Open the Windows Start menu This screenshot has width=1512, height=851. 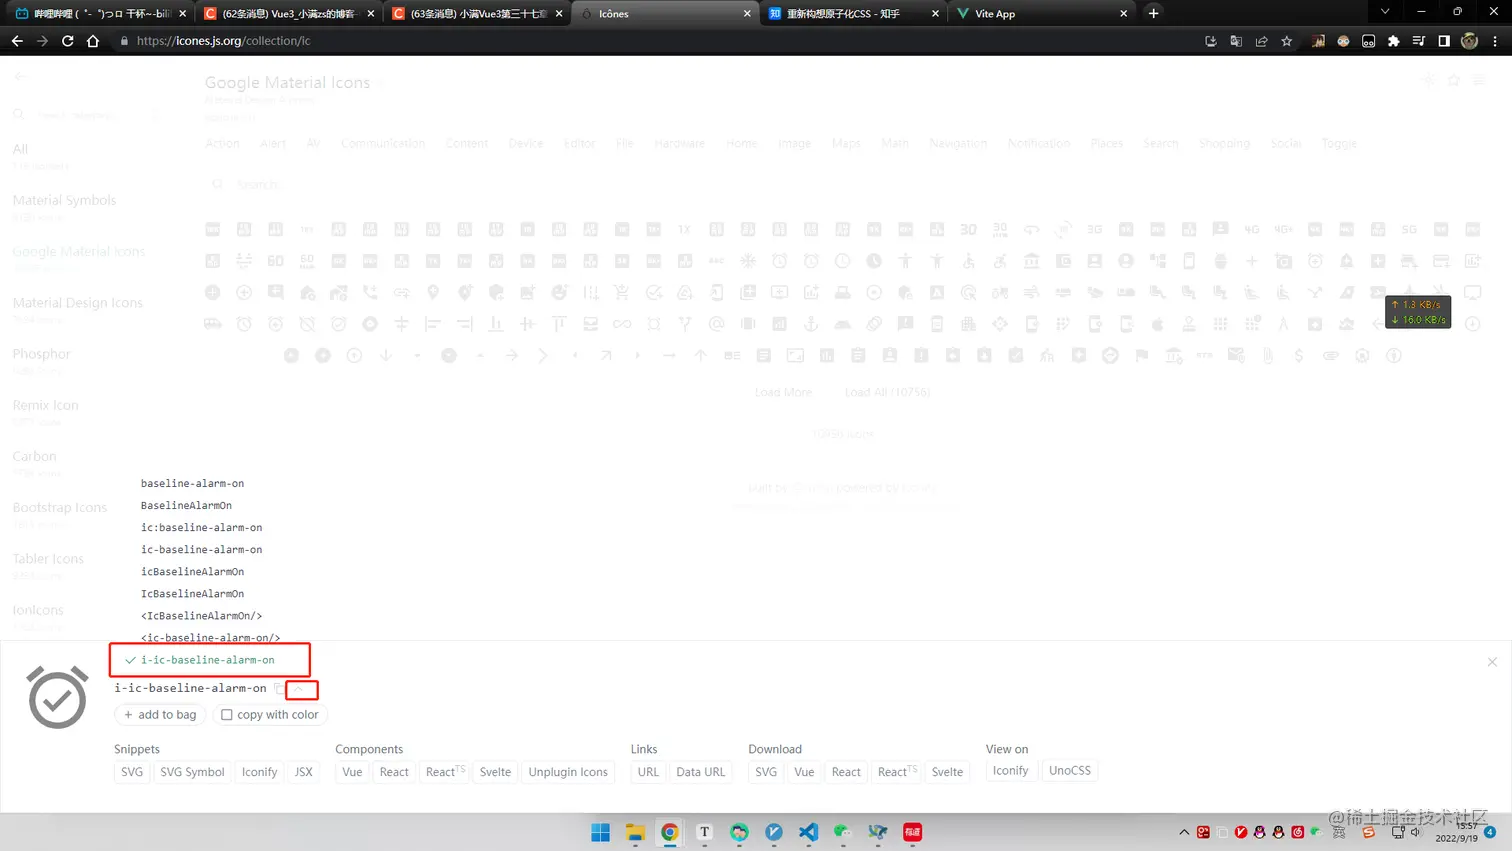click(600, 832)
